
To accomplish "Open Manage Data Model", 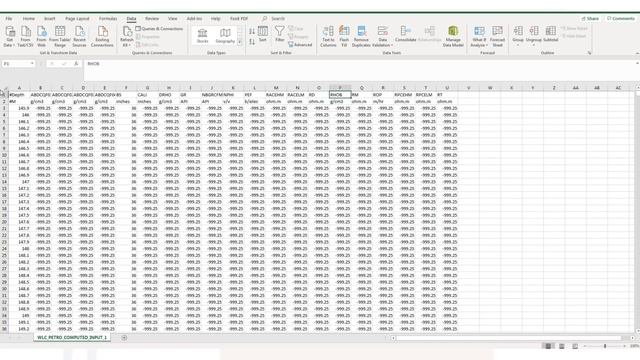I will [453, 36].
